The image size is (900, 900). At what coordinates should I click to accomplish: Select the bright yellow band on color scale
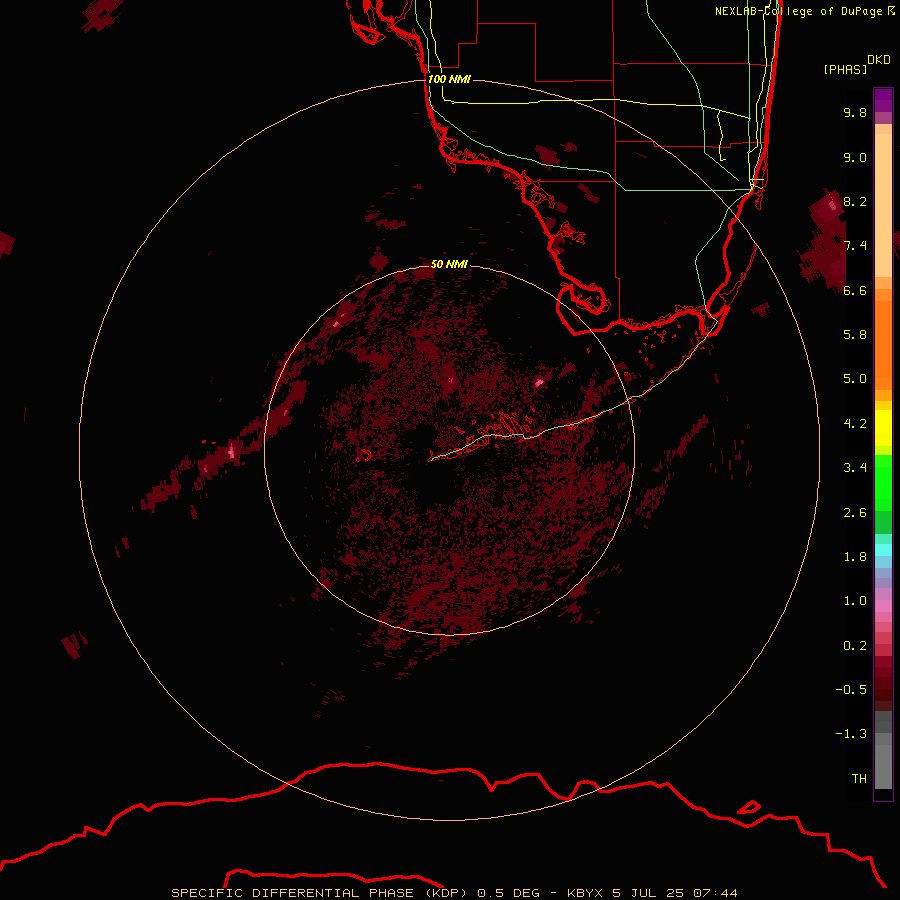pyautogui.click(x=883, y=428)
